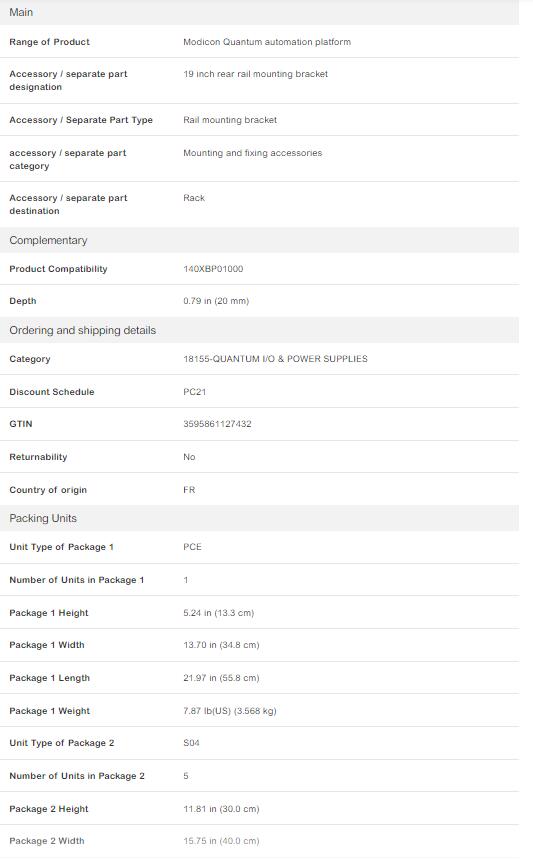Image resolution: width=533 pixels, height=860 pixels.
Task: Select the GTIN number 3595861127432
Action: [217, 424]
